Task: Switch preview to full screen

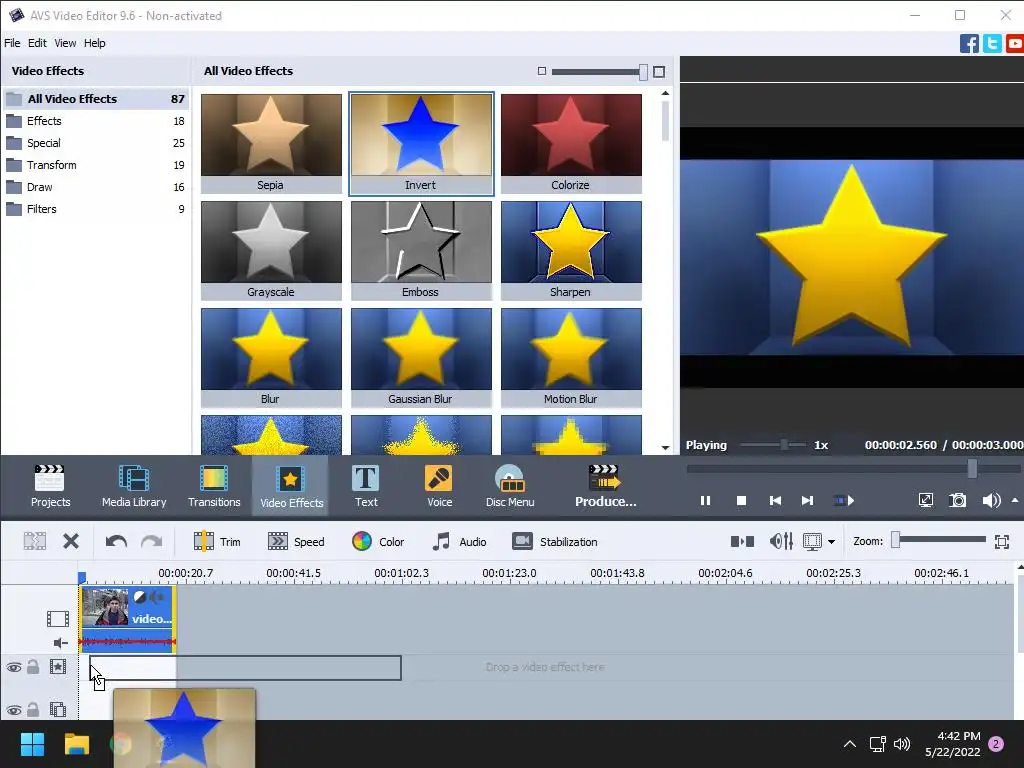Action: (x=925, y=501)
